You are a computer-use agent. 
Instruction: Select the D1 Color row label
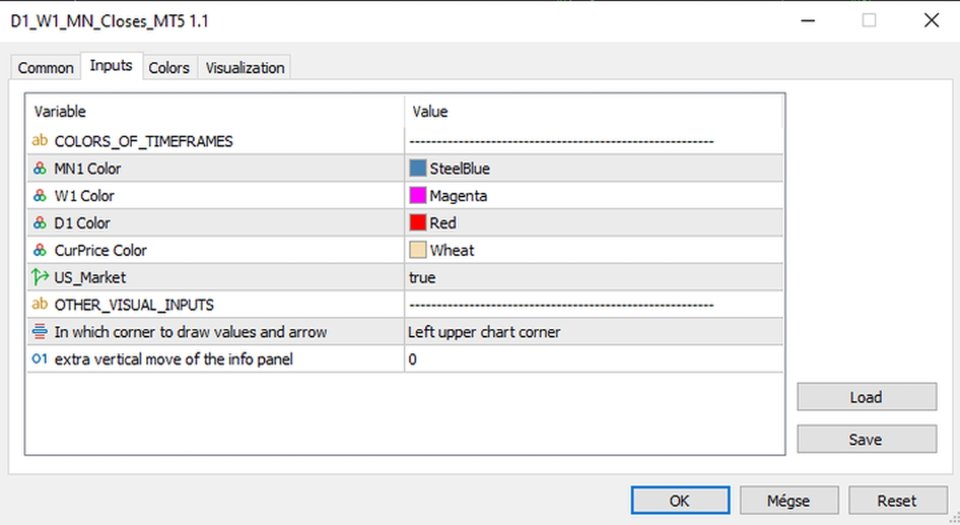tap(82, 223)
